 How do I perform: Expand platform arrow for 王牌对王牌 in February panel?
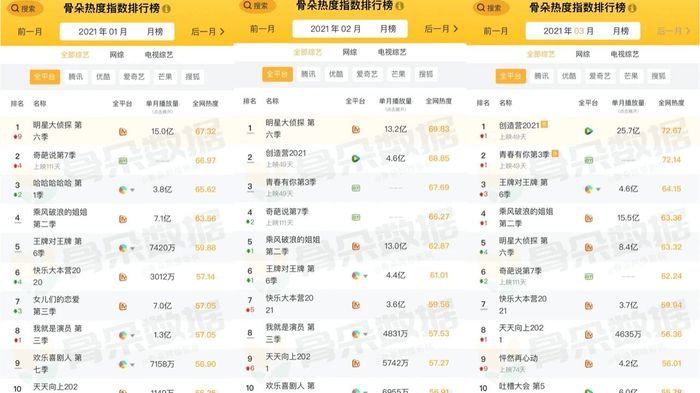(365, 276)
